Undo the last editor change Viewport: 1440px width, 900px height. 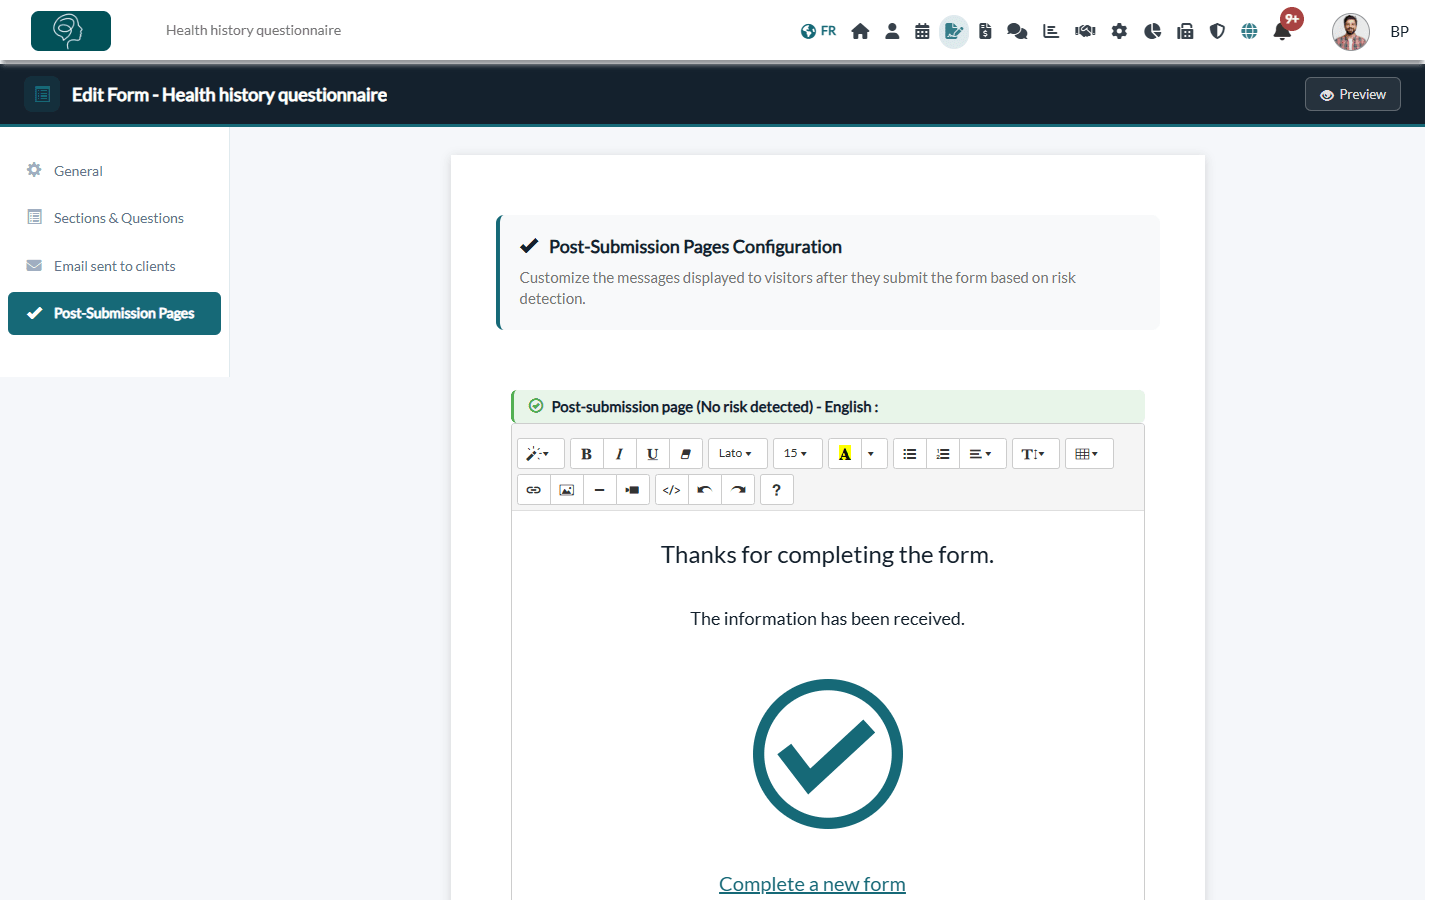(x=705, y=490)
